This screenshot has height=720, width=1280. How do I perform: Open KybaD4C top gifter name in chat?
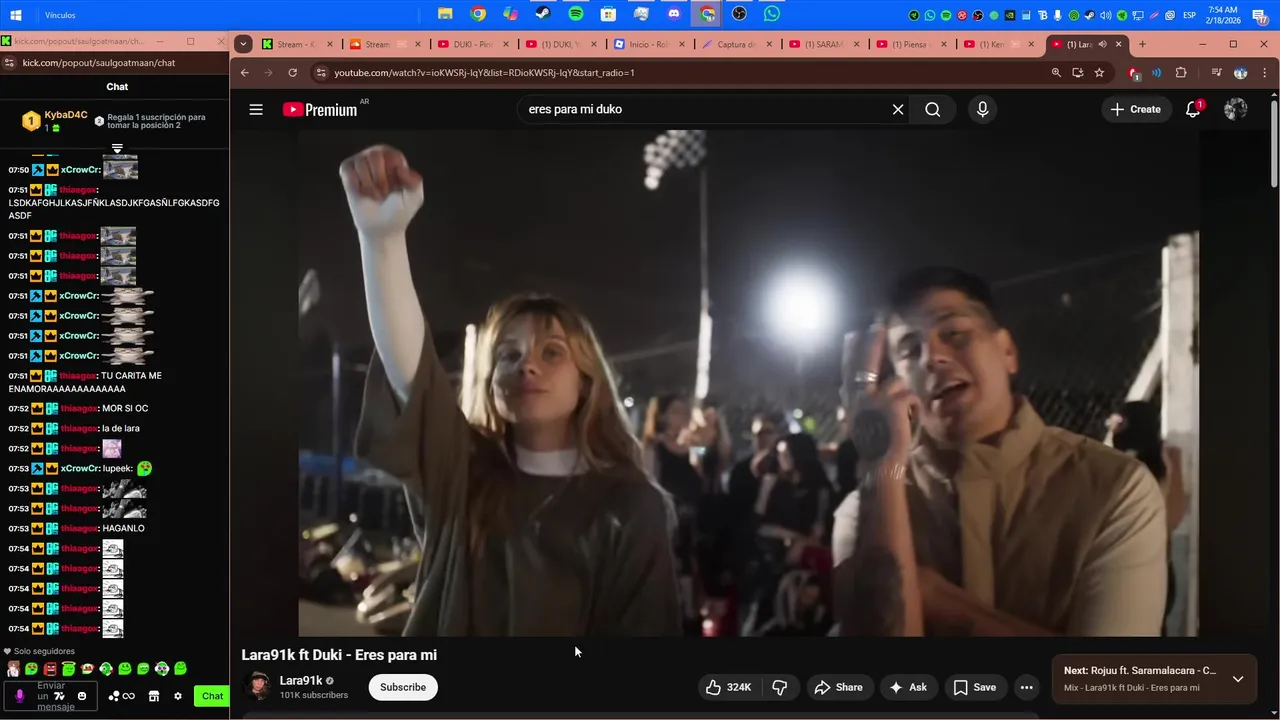66,115
